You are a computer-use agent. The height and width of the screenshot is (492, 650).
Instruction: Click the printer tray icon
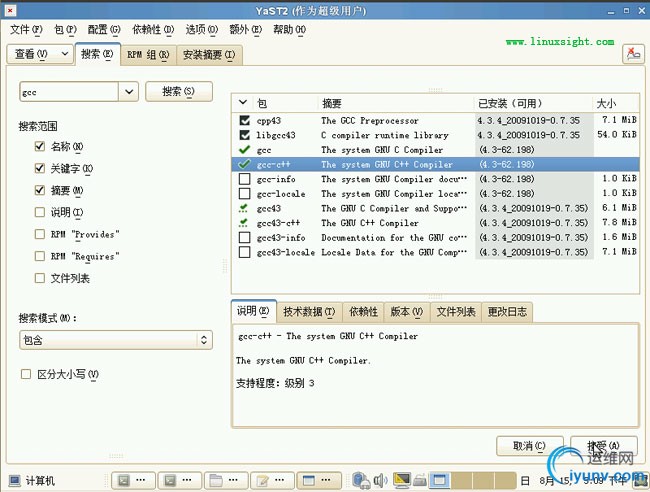tap(420, 481)
